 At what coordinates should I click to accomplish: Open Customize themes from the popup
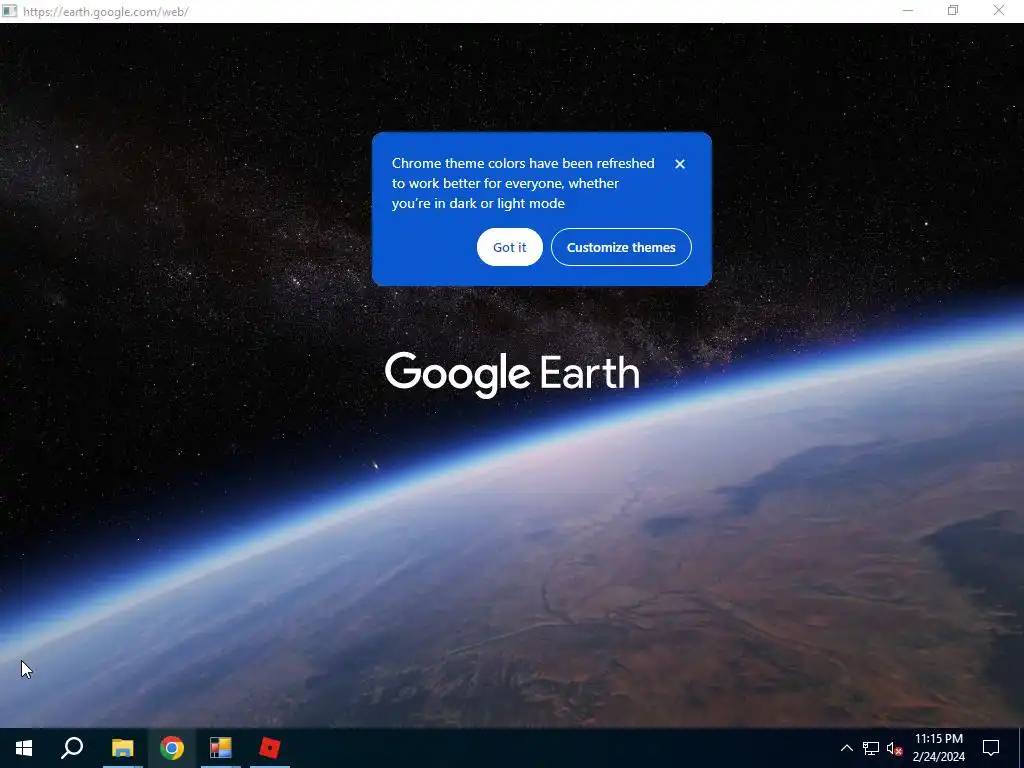tap(621, 248)
